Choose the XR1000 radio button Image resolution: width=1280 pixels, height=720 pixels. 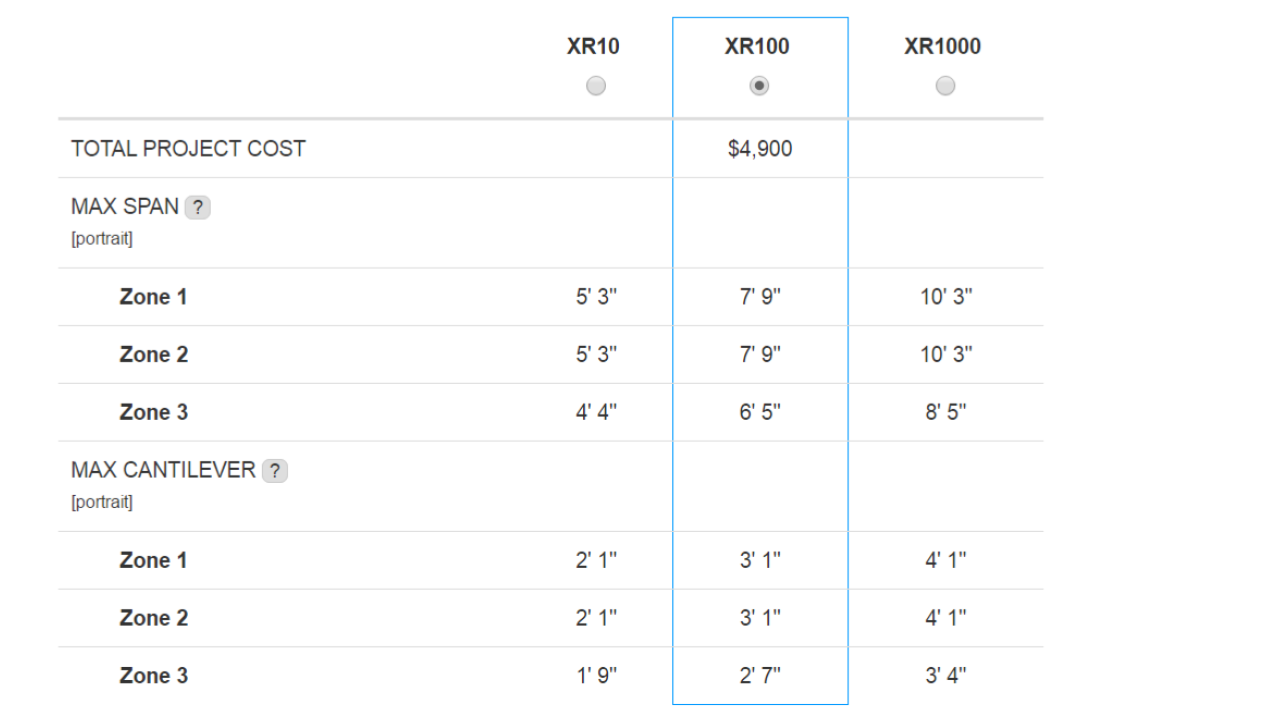[945, 86]
